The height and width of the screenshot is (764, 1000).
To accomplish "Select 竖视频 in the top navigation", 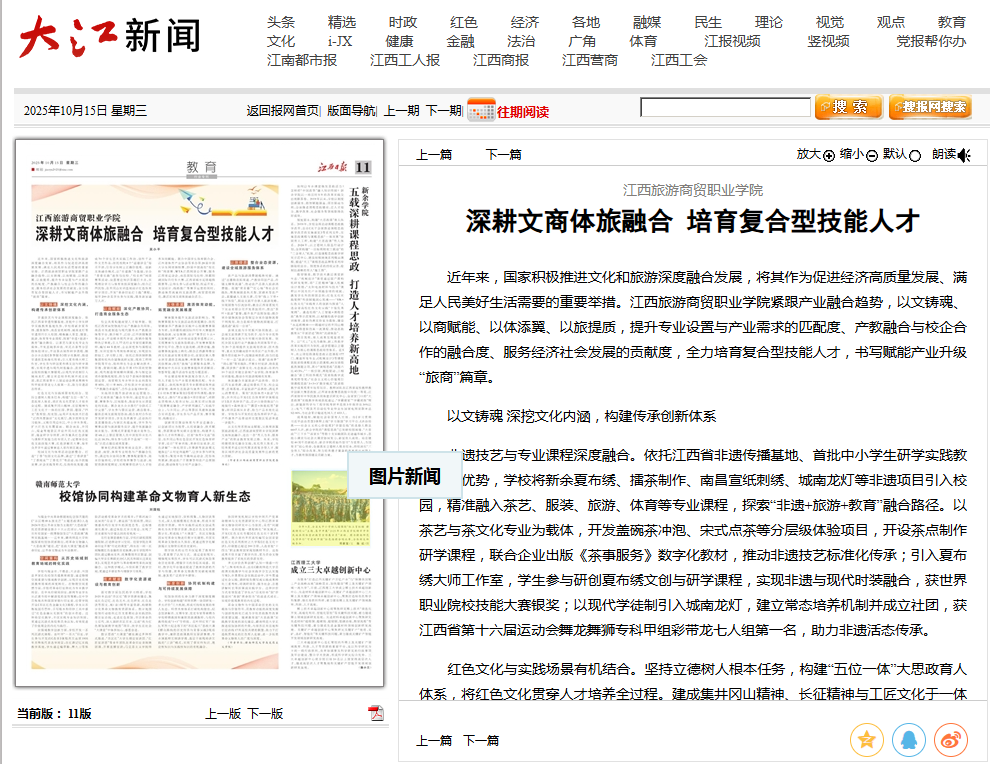I will click(x=828, y=41).
